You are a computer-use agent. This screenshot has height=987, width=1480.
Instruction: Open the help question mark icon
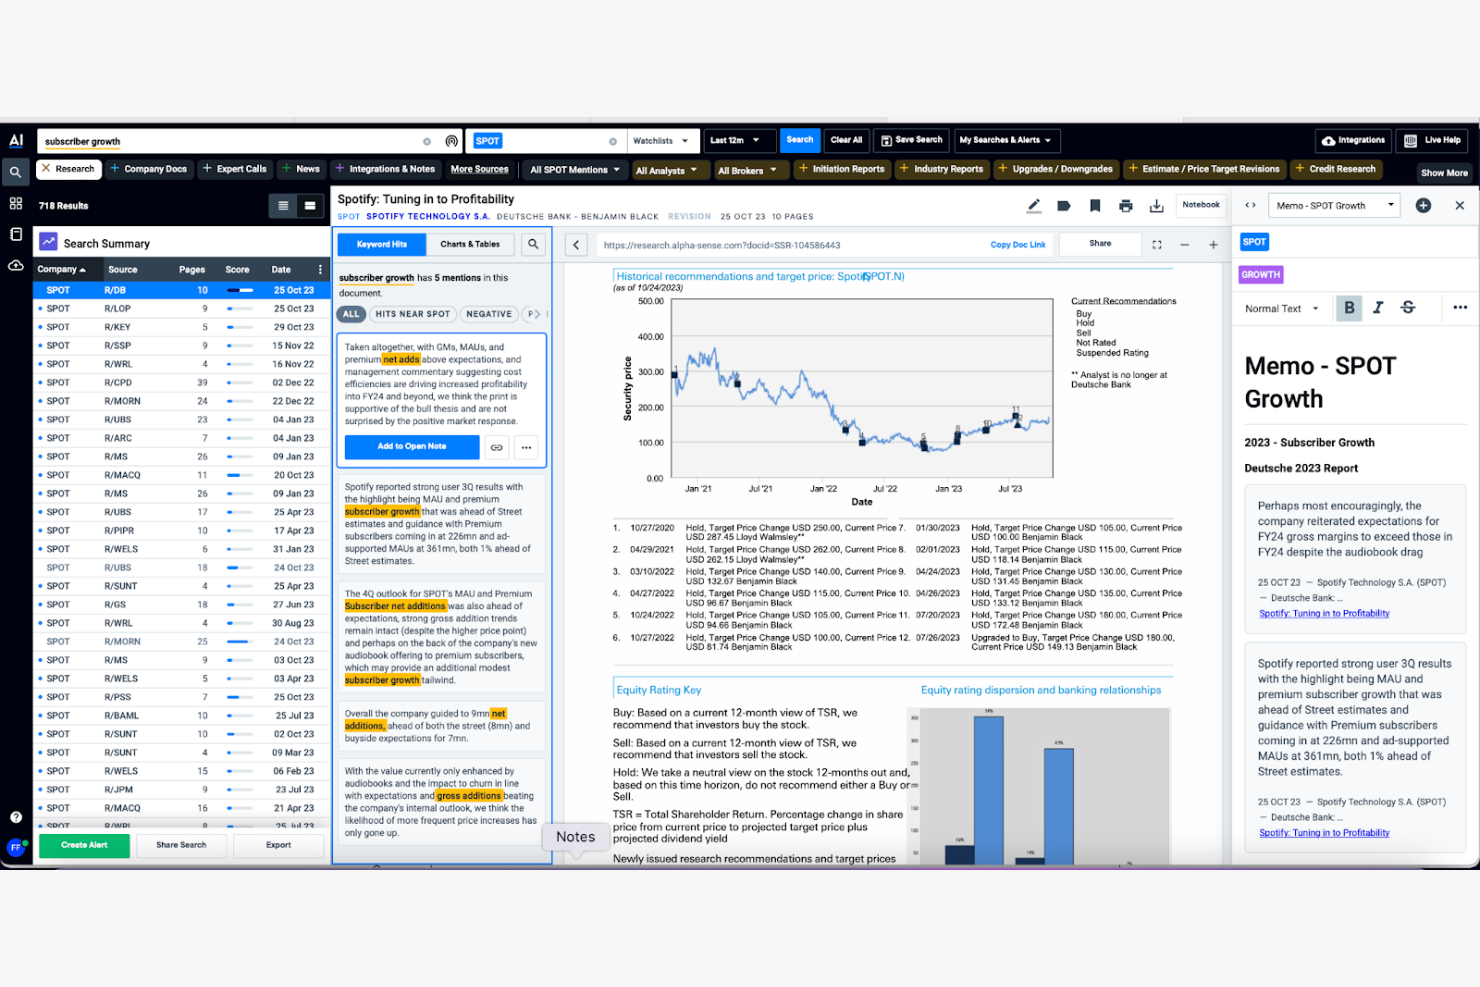(16, 817)
